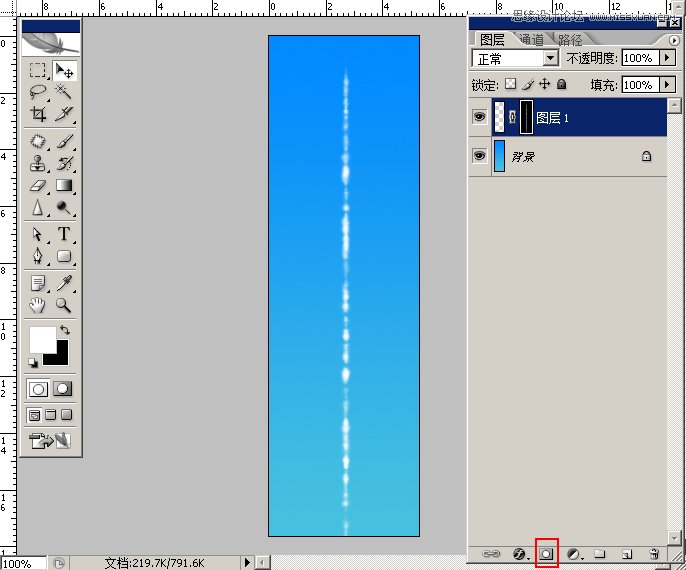Switch to full screen mode
This screenshot has height=570, width=686.
(66, 415)
